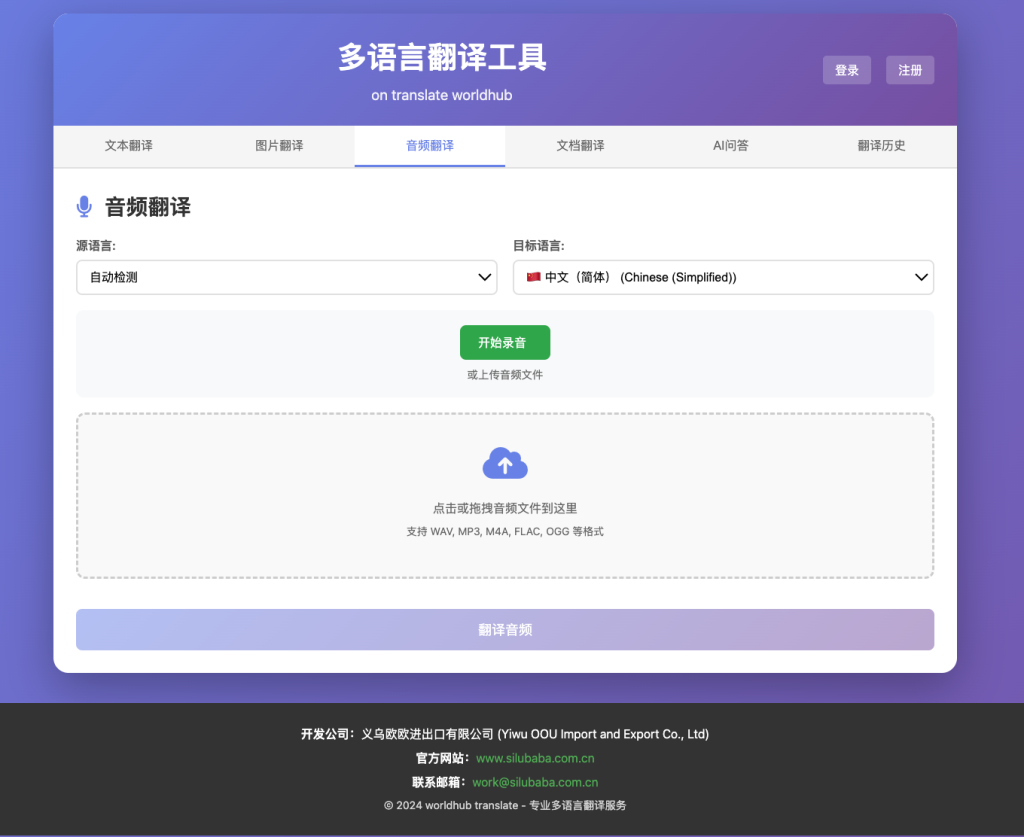Go to the 文档翻译 tab
The height and width of the screenshot is (837, 1024).
click(580, 146)
